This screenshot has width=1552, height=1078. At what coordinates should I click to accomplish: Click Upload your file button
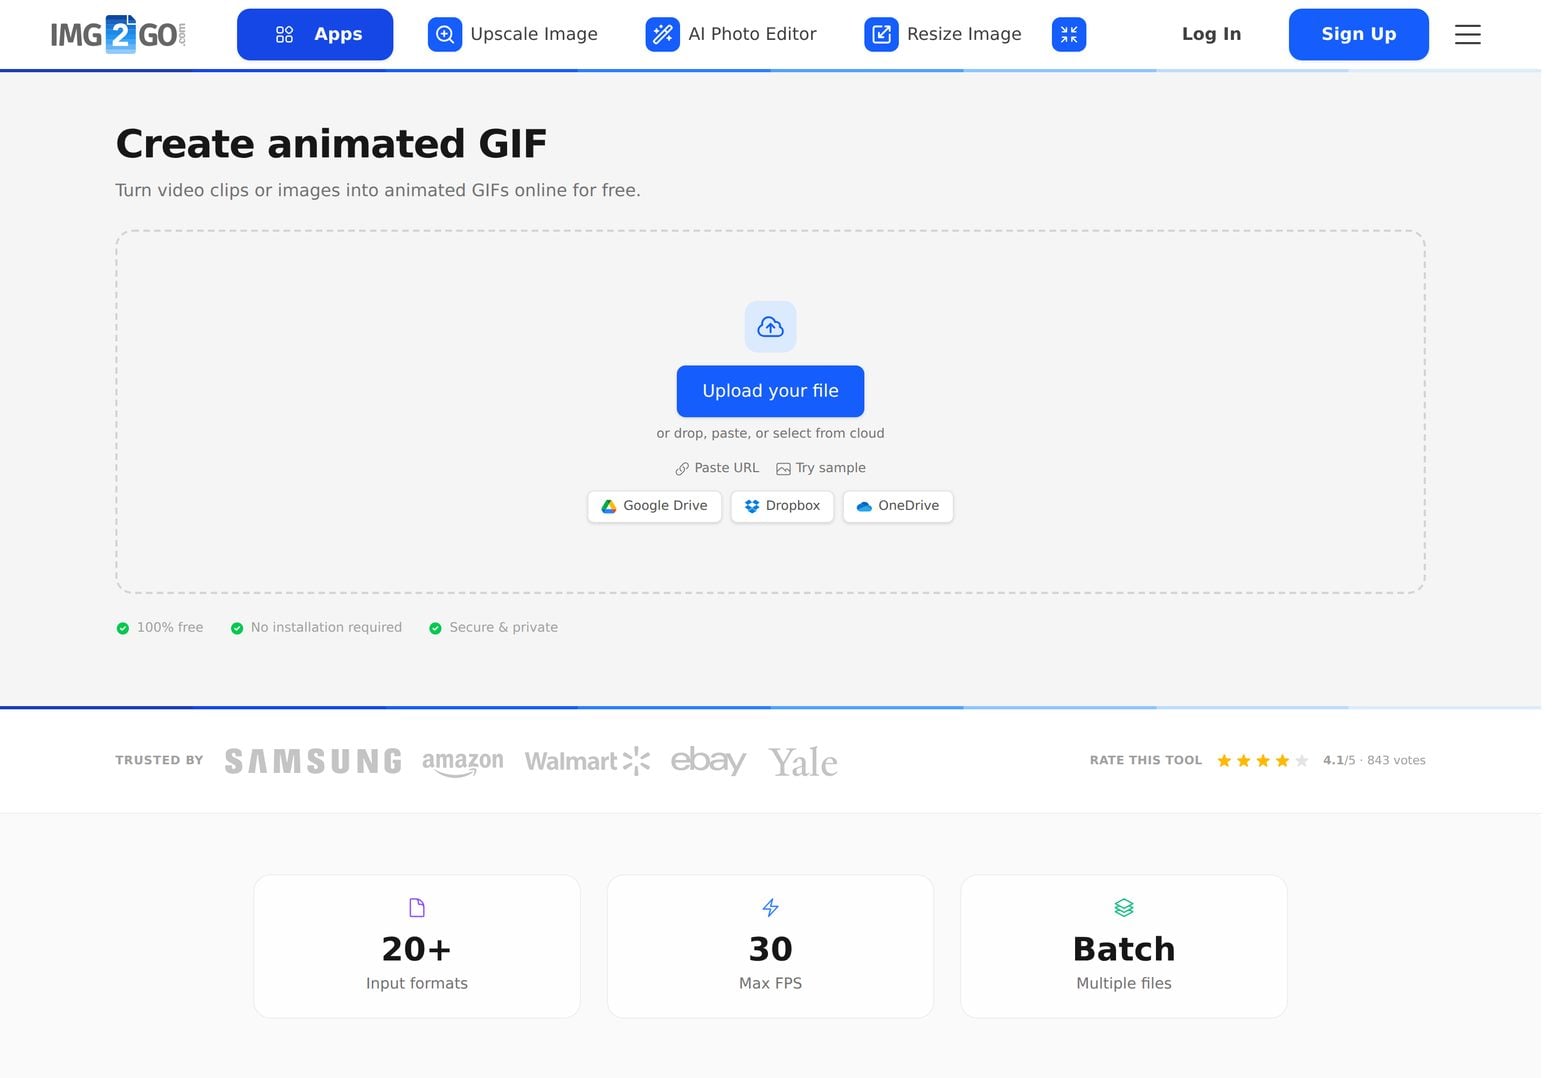pyautogui.click(x=770, y=391)
